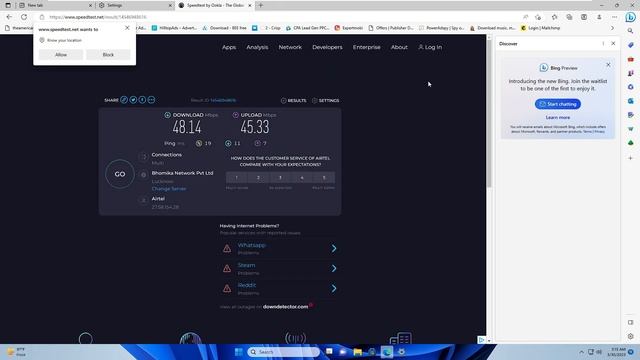Rate Airtel customer service as 2
The width and height of the screenshot is (640, 360).
click(258, 178)
